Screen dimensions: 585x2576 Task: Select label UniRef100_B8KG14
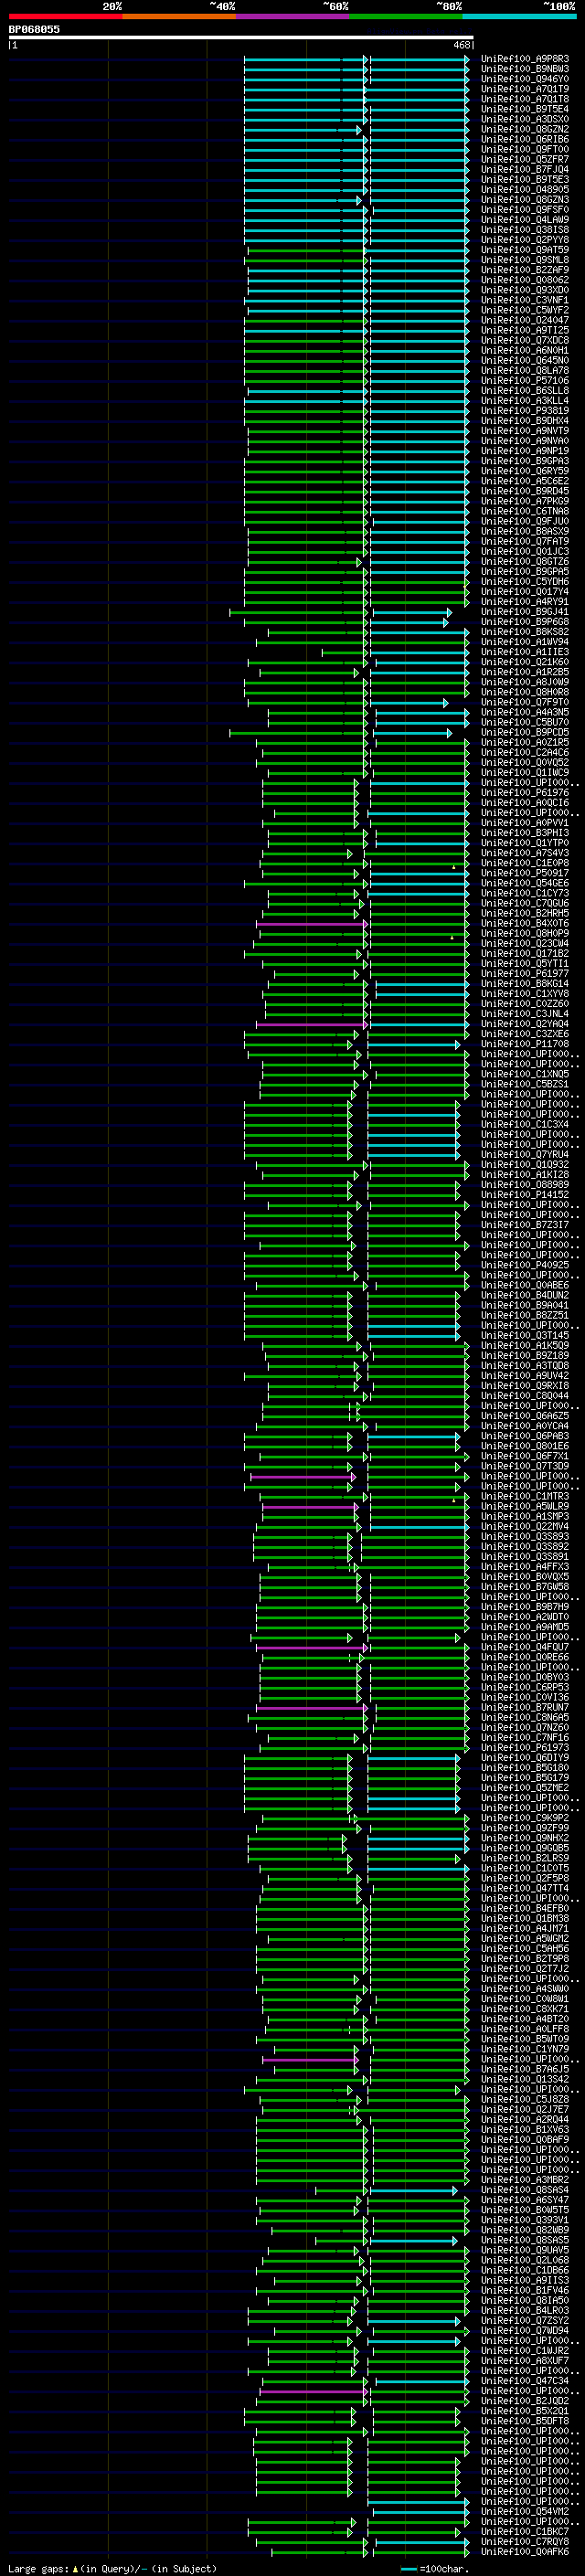(x=525, y=984)
